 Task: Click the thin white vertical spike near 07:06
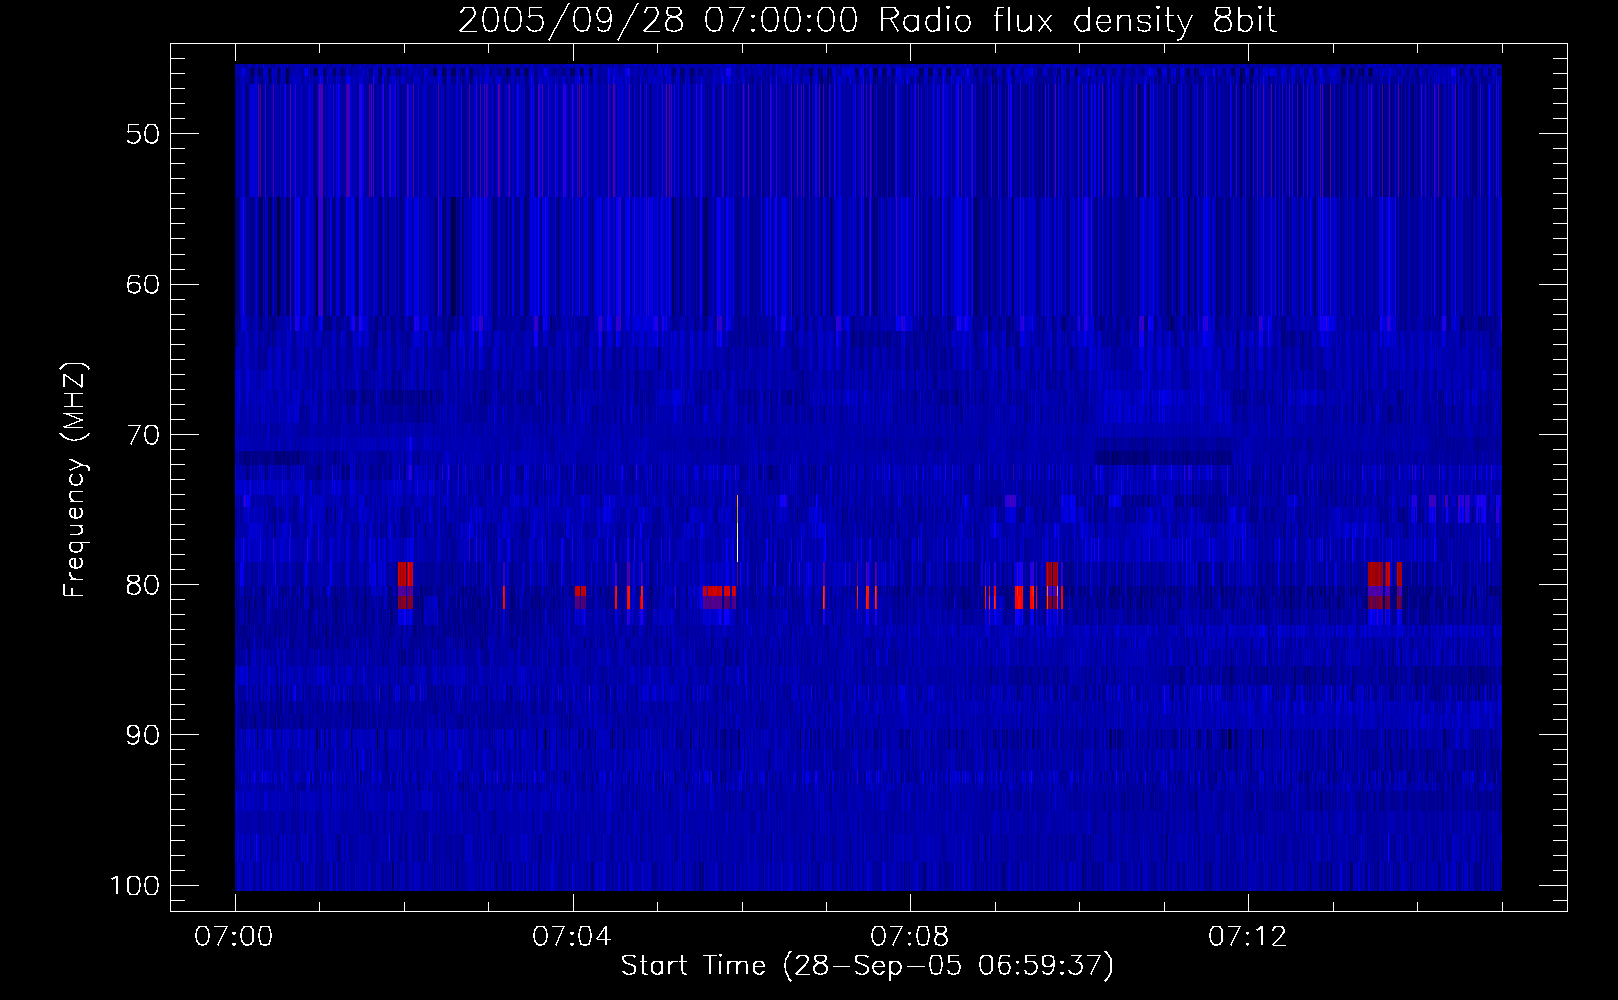[737, 528]
